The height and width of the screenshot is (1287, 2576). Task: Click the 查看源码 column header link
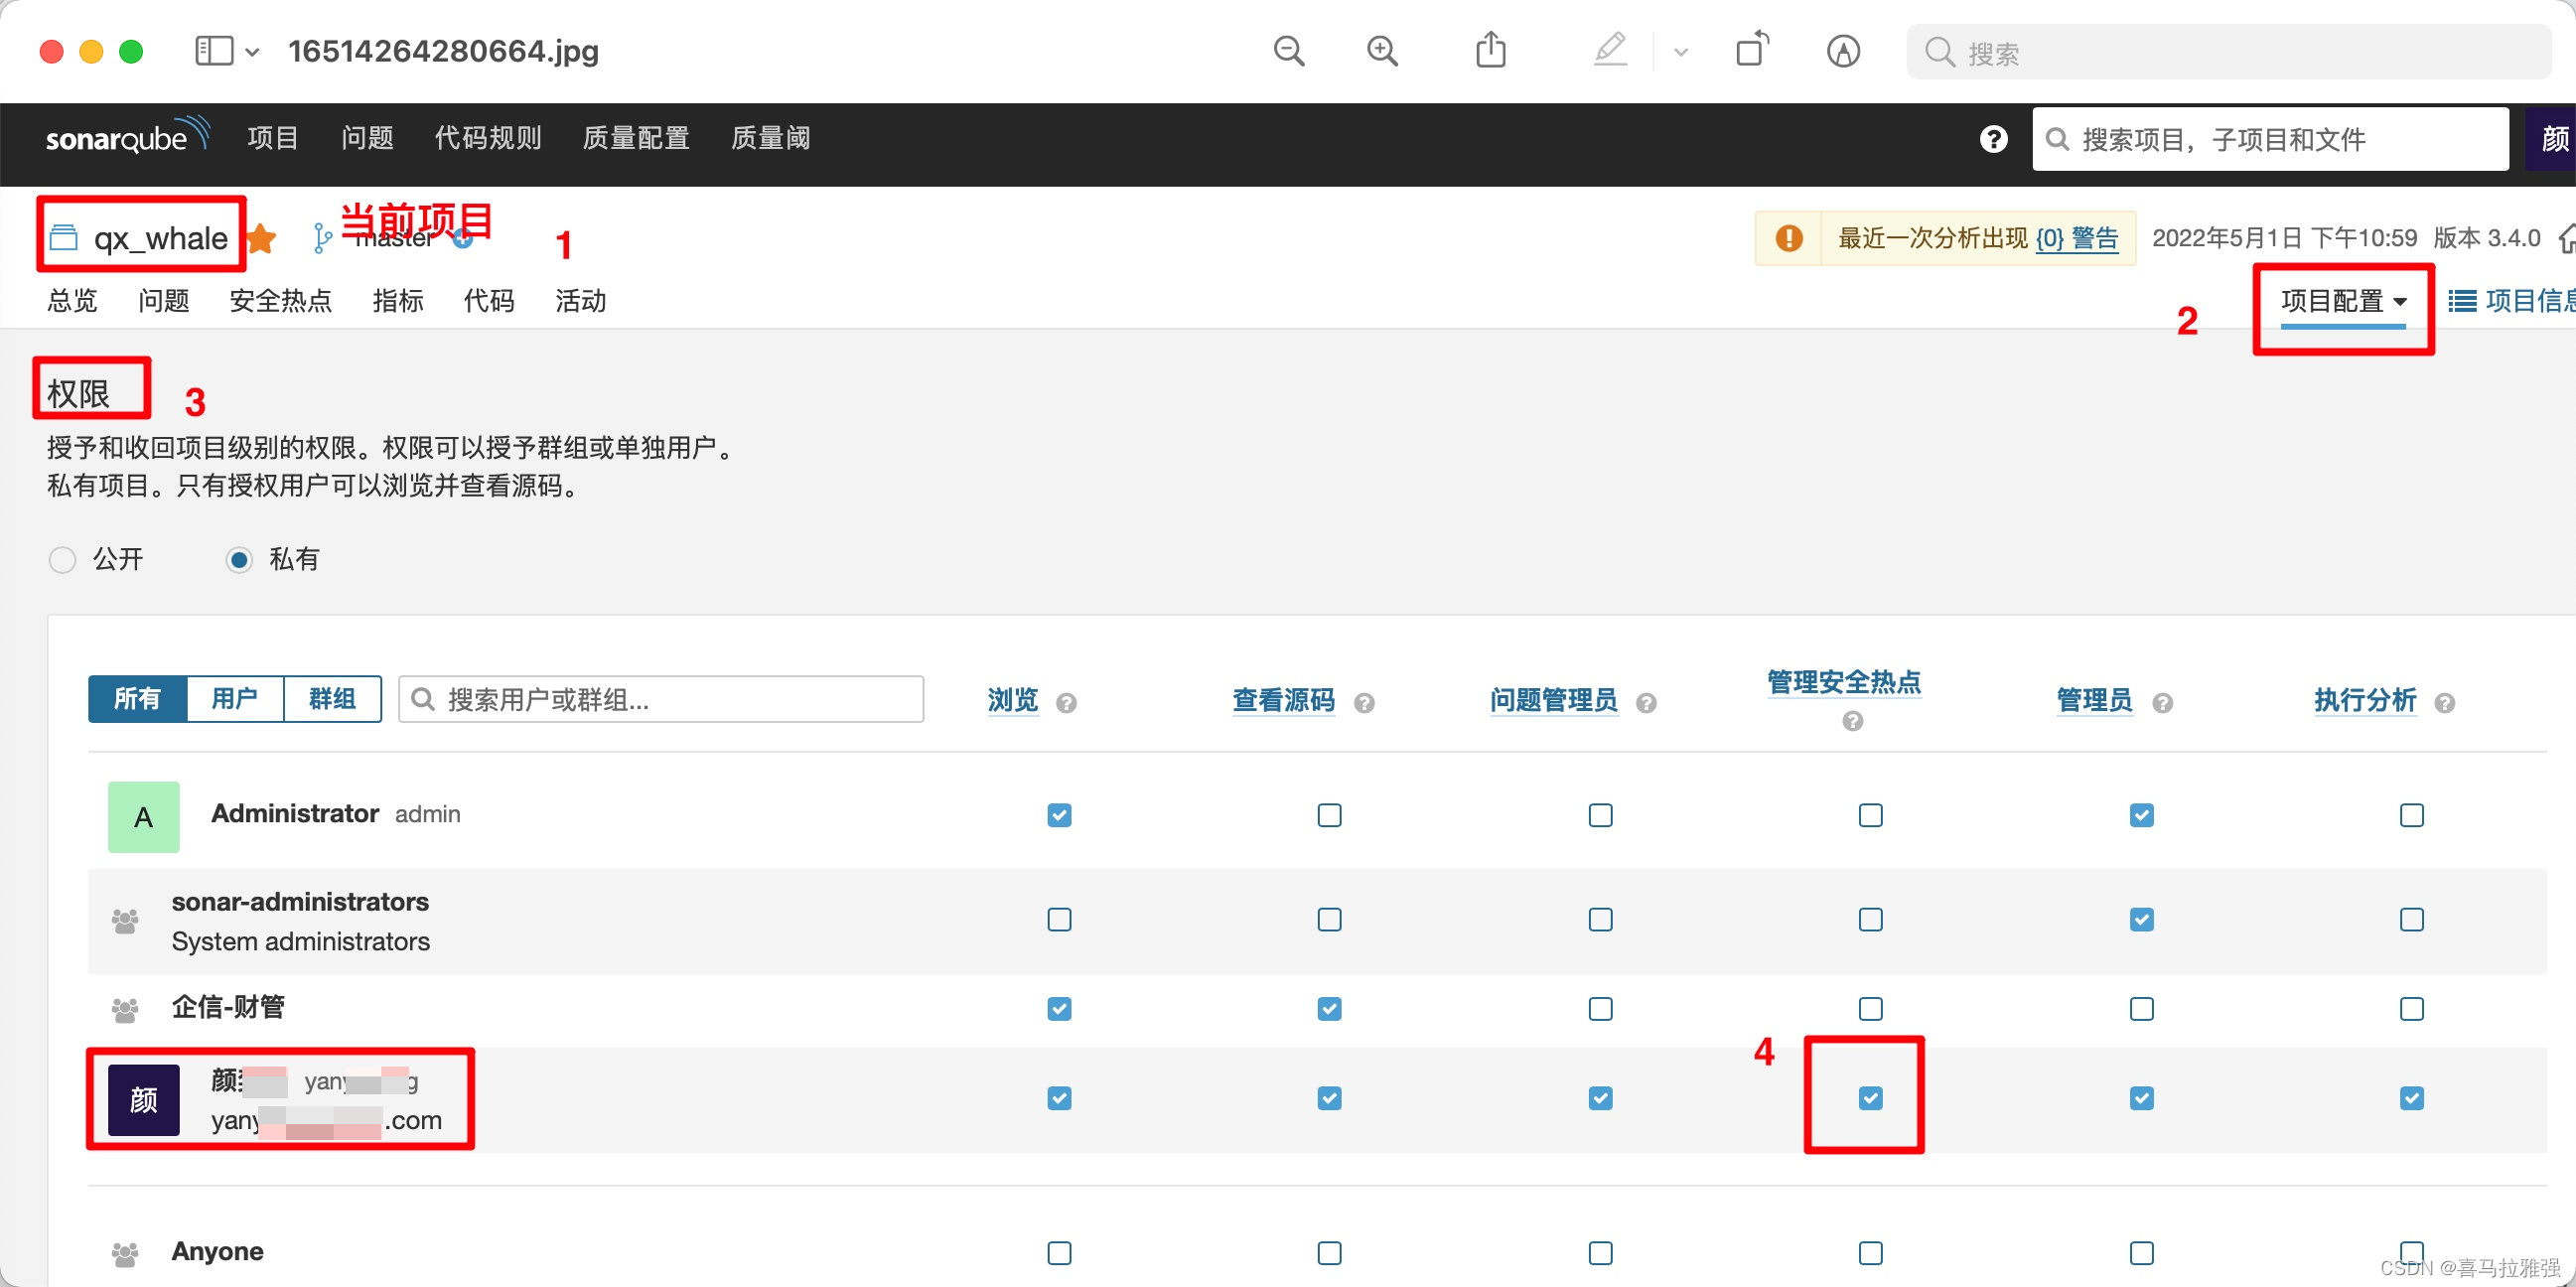point(1283,699)
